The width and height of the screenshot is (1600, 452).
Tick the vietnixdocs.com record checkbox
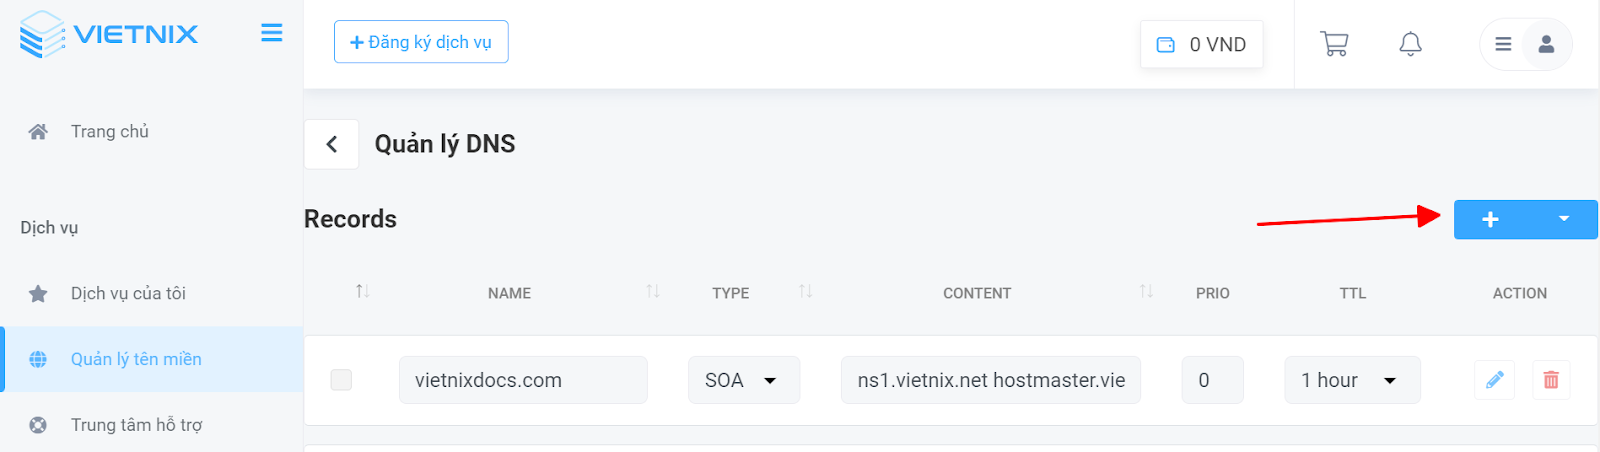[x=341, y=380]
